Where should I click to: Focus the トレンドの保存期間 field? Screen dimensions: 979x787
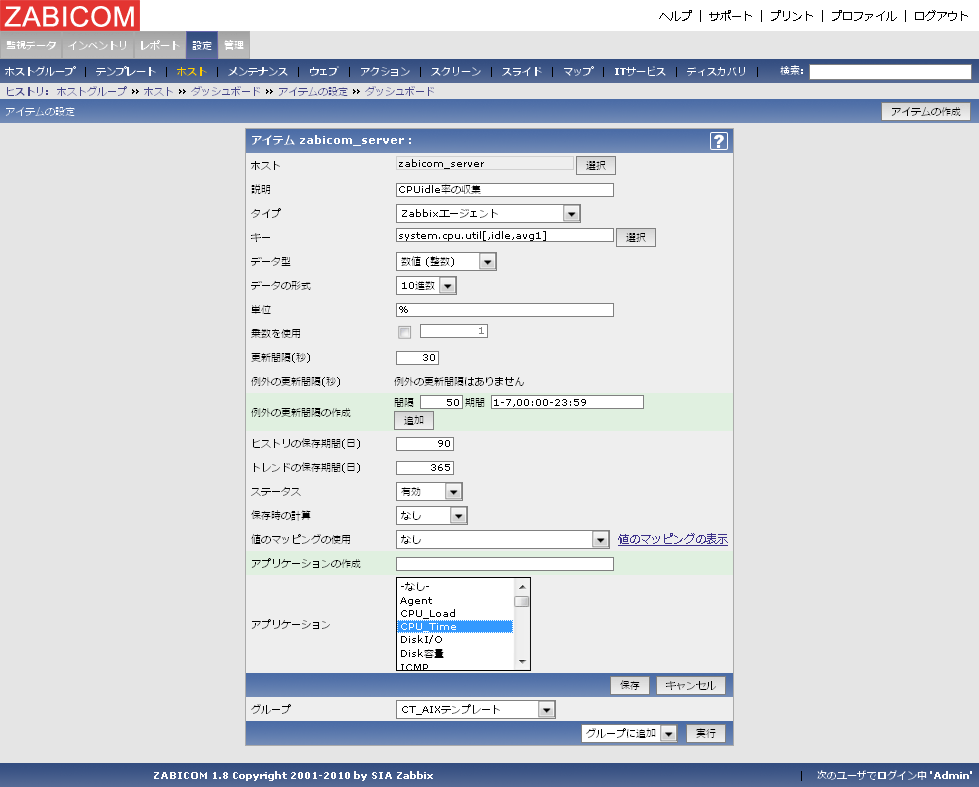coord(425,468)
